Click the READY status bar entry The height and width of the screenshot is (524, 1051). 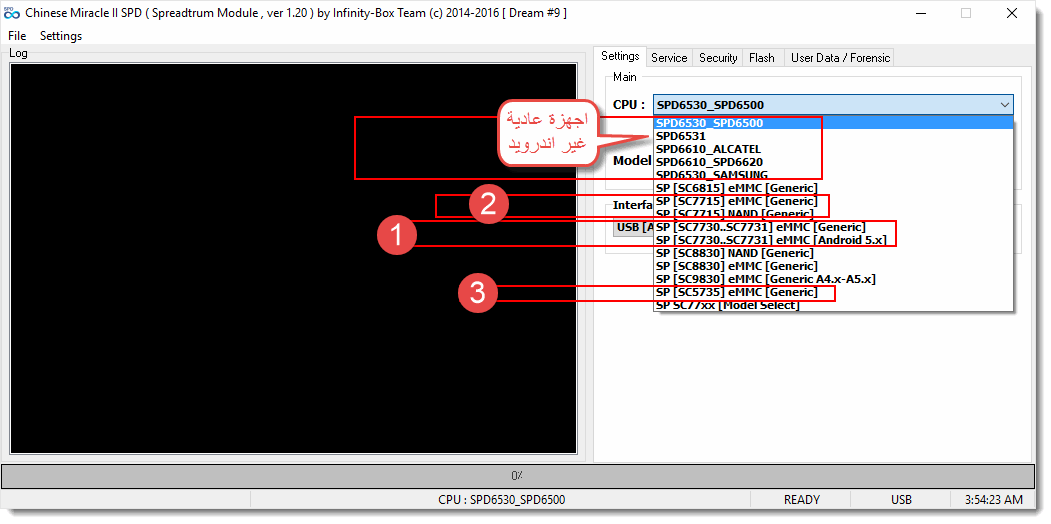pyautogui.click(x=802, y=500)
